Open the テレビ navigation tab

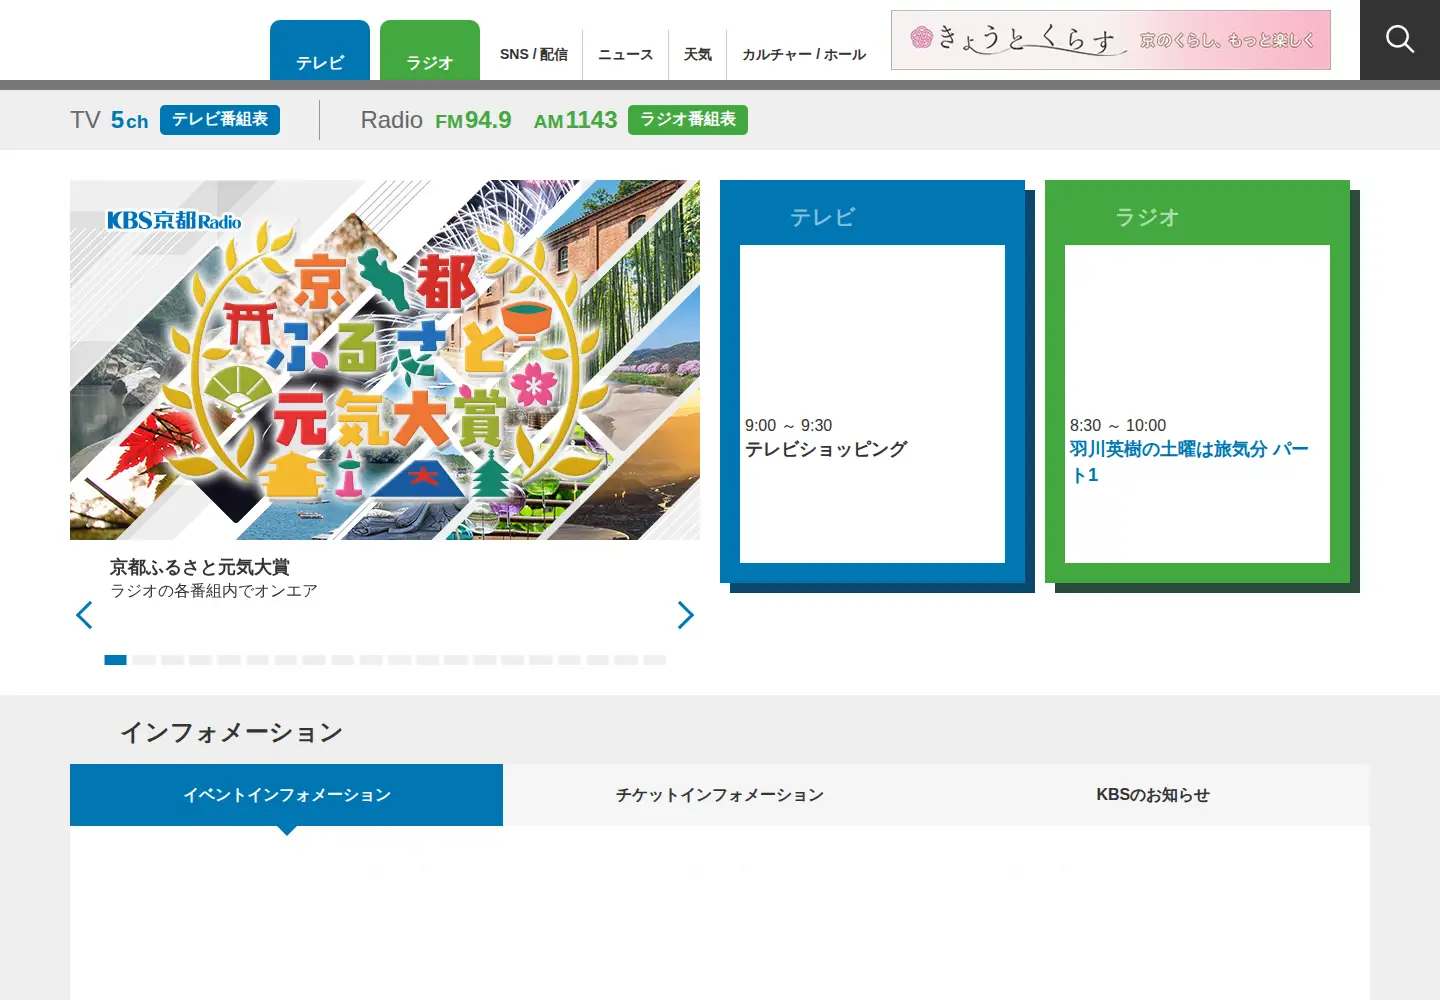(320, 51)
